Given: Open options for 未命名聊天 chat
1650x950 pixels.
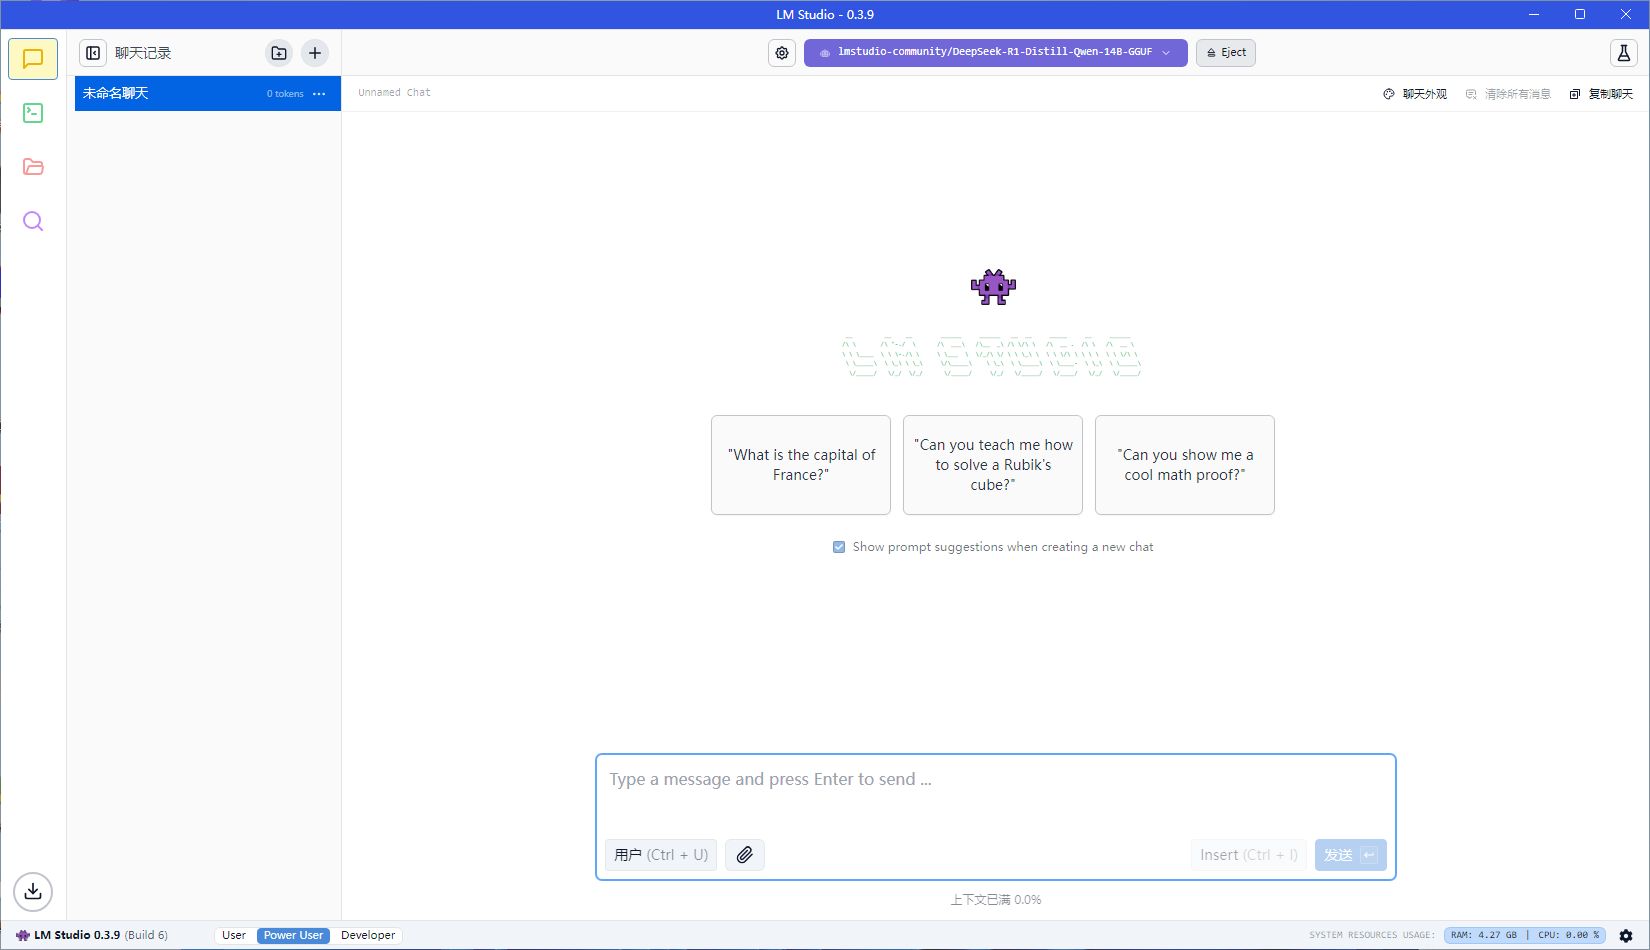Looking at the screenshot, I should tap(319, 94).
